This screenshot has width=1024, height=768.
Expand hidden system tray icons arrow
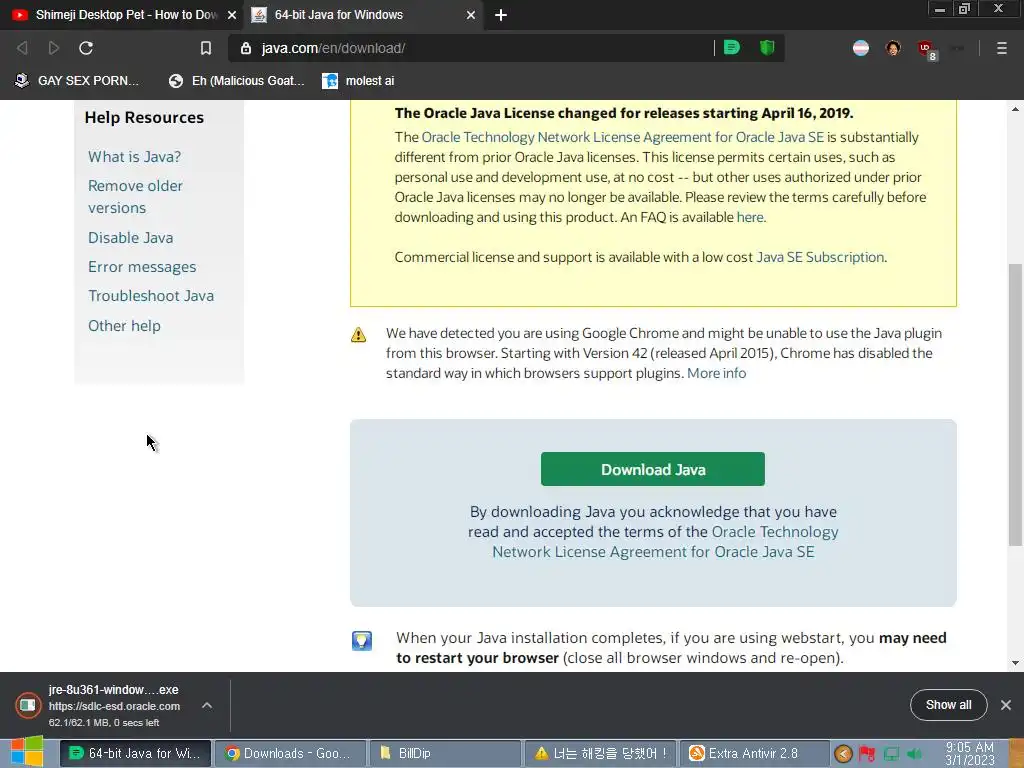click(843, 754)
